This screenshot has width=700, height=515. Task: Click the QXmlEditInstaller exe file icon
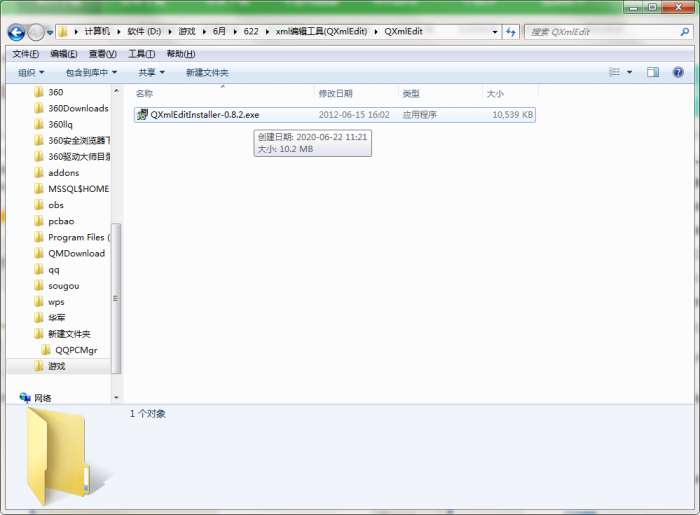[142, 115]
